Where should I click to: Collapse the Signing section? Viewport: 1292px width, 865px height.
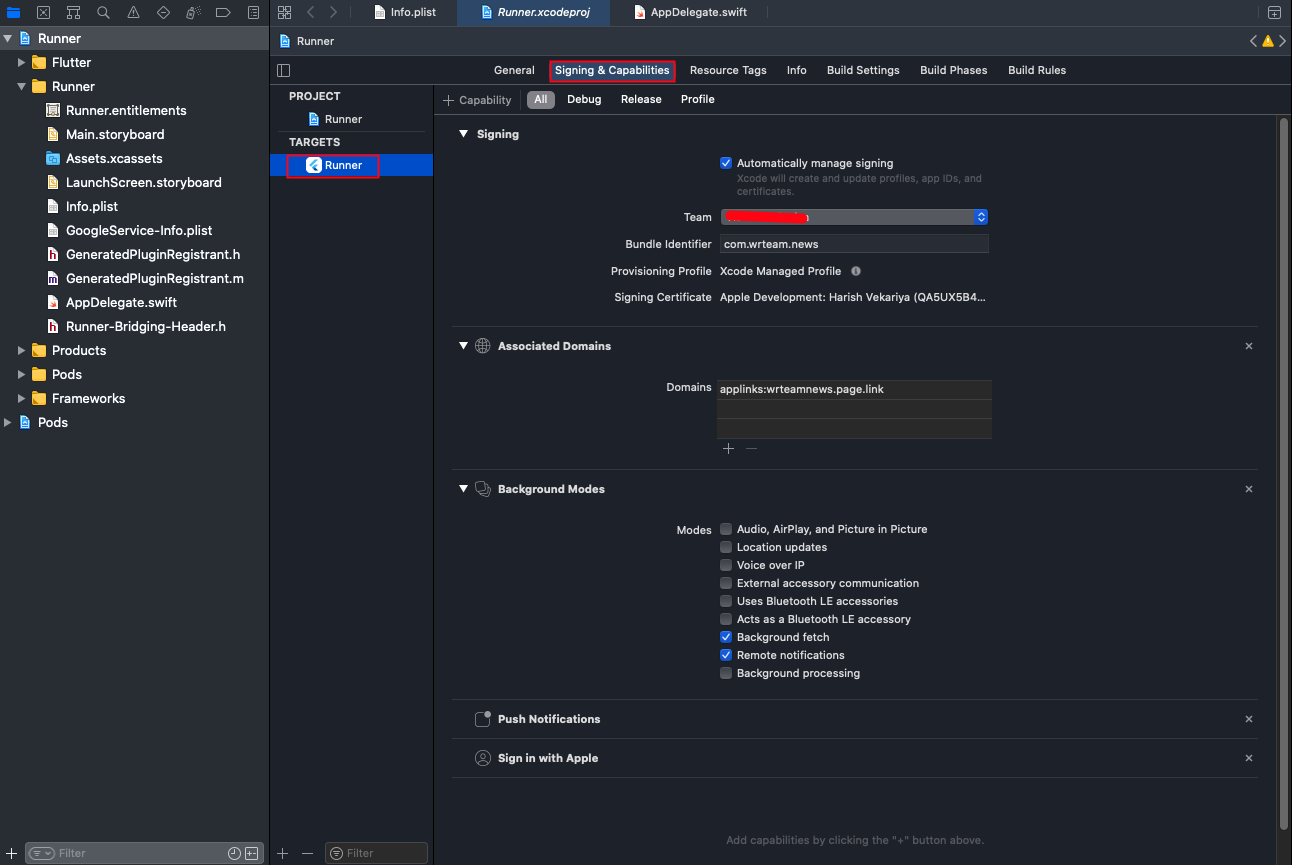[x=463, y=134]
